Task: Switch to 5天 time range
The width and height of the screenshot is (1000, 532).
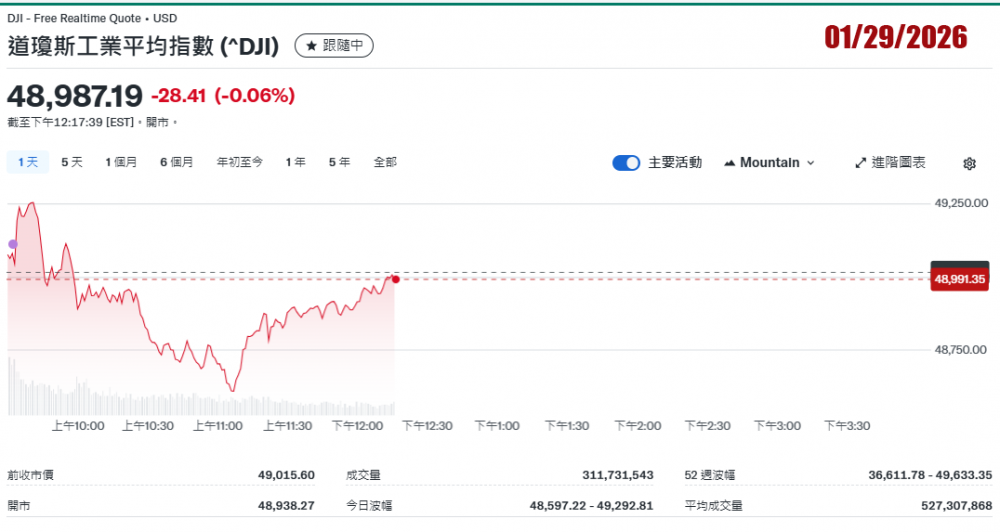Action: pos(72,162)
